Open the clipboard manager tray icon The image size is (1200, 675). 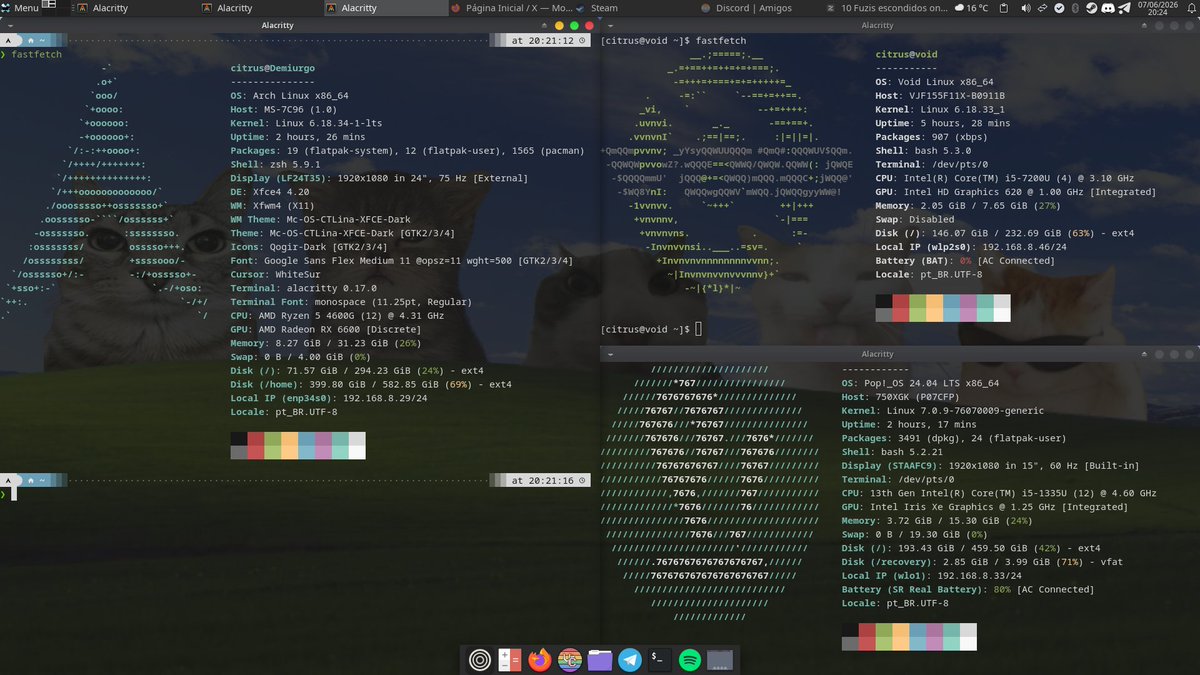1004,8
